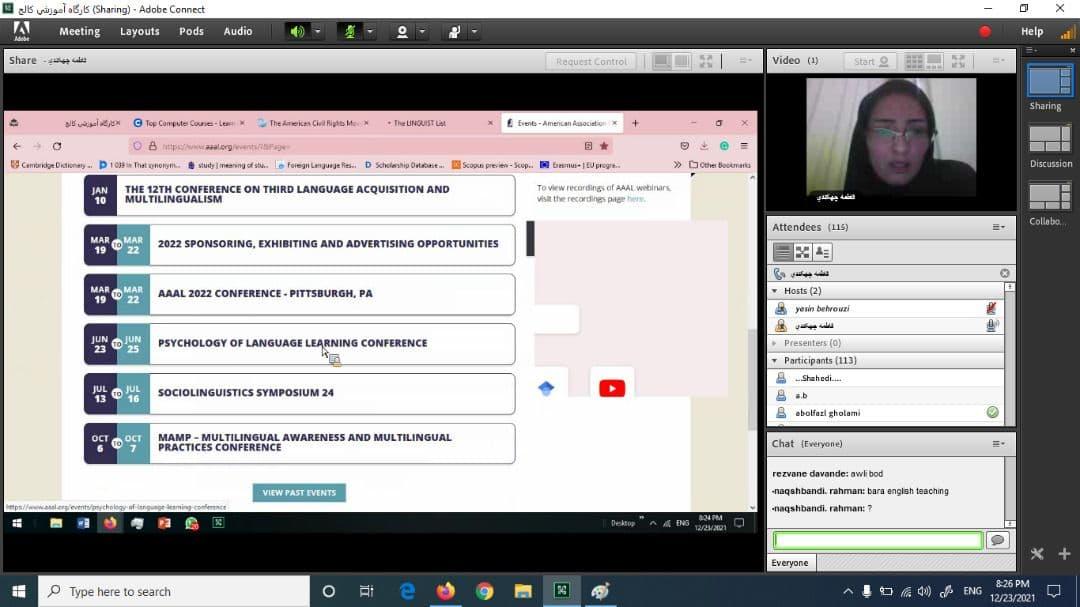The width and height of the screenshot is (1080, 607).
Task: Open the Pods menu
Action: pos(191,31)
